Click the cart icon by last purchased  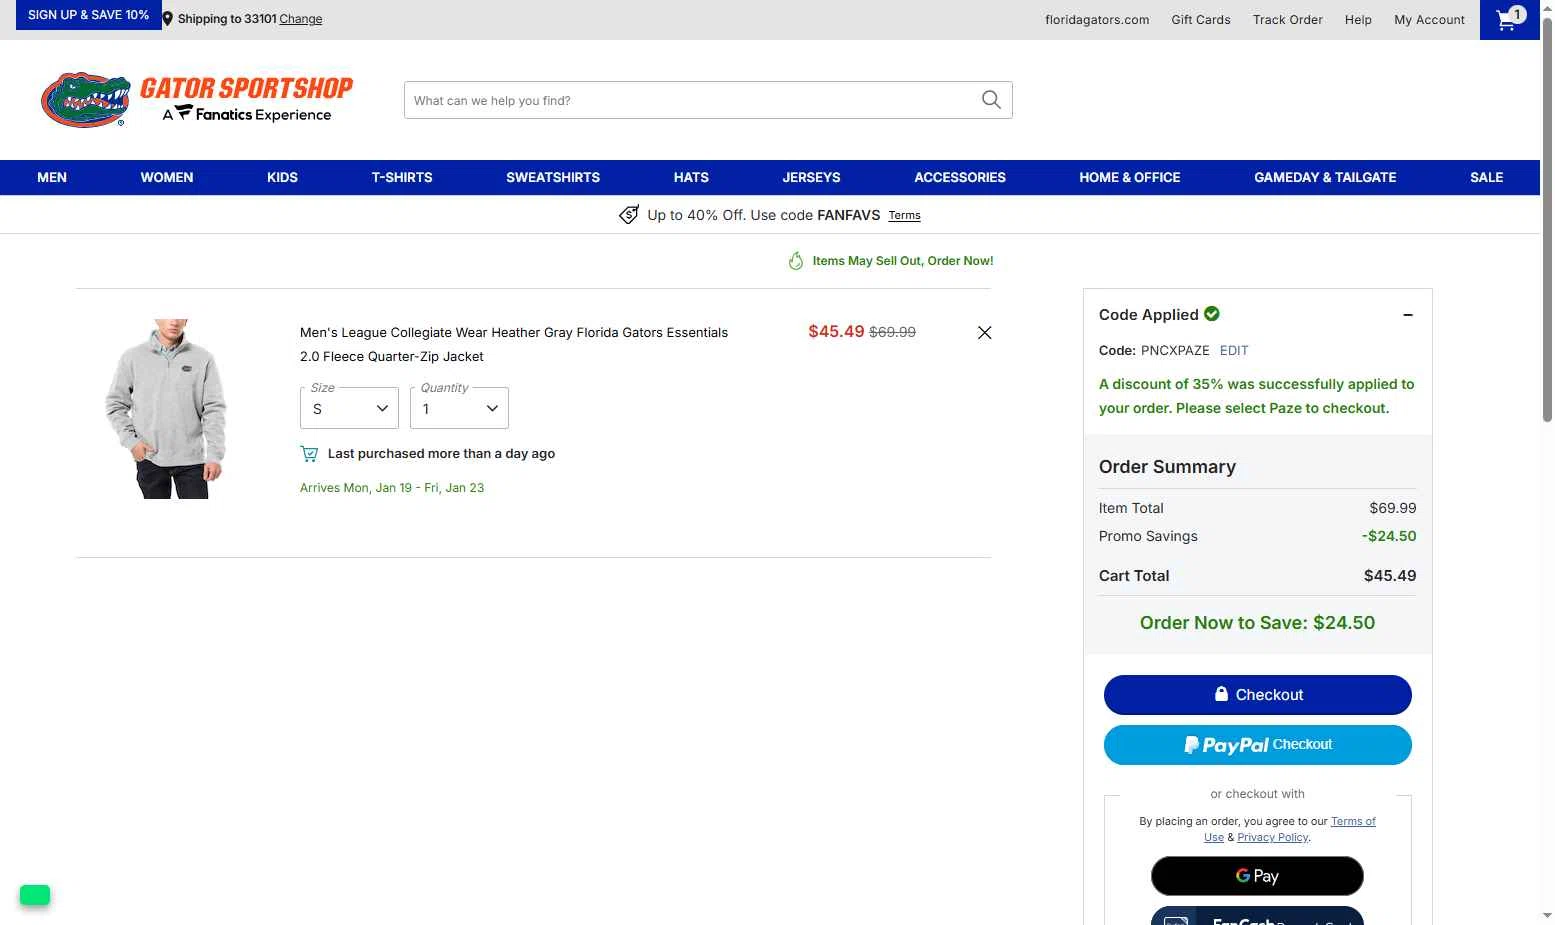click(x=309, y=454)
